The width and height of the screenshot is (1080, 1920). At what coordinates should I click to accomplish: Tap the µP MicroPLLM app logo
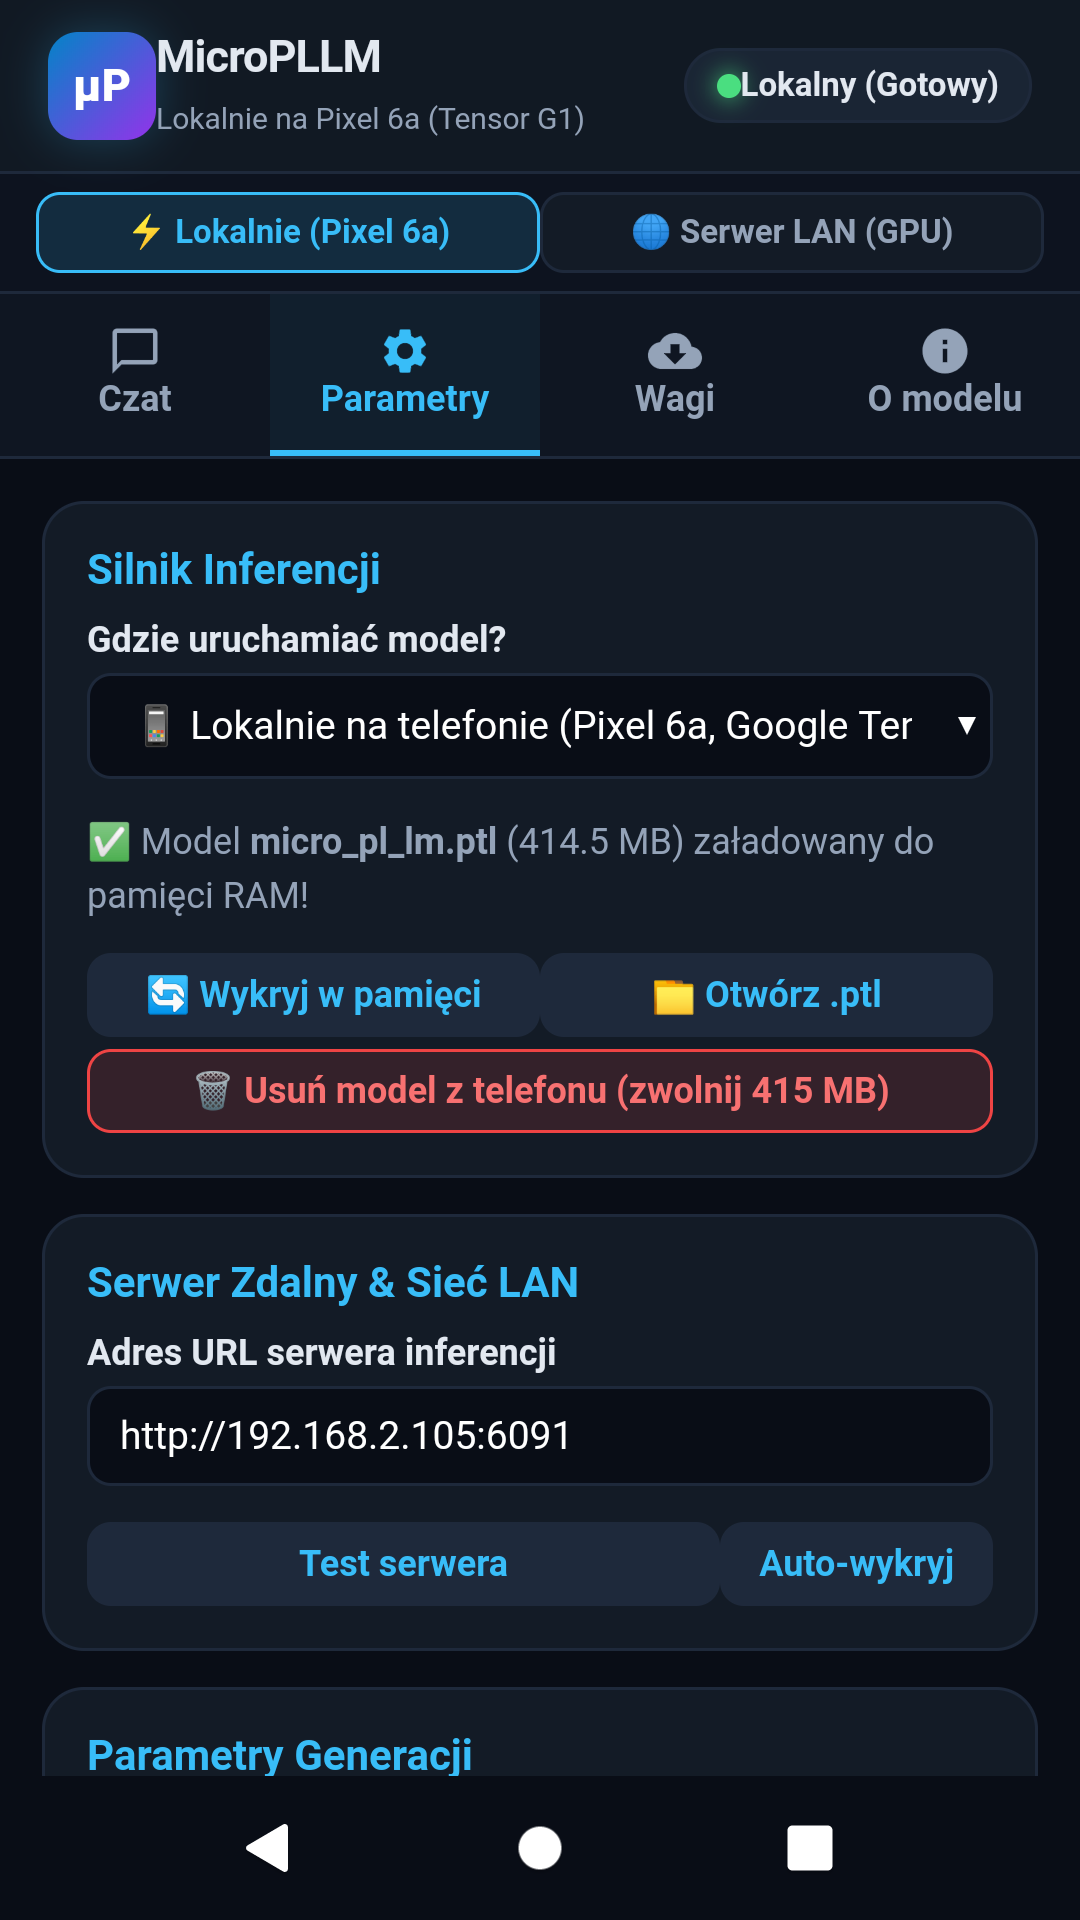(102, 86)
